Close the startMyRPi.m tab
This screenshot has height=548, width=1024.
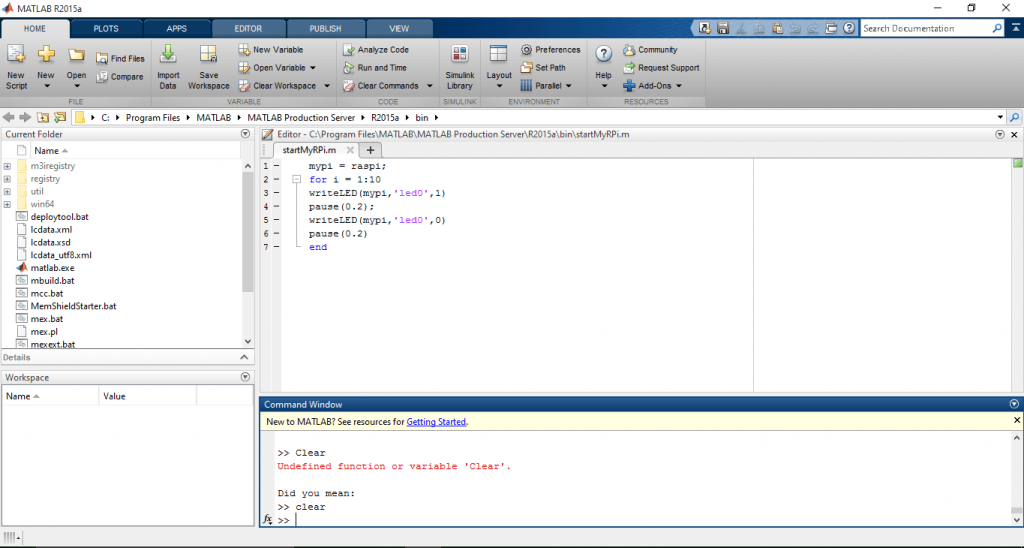pos(350,150)
